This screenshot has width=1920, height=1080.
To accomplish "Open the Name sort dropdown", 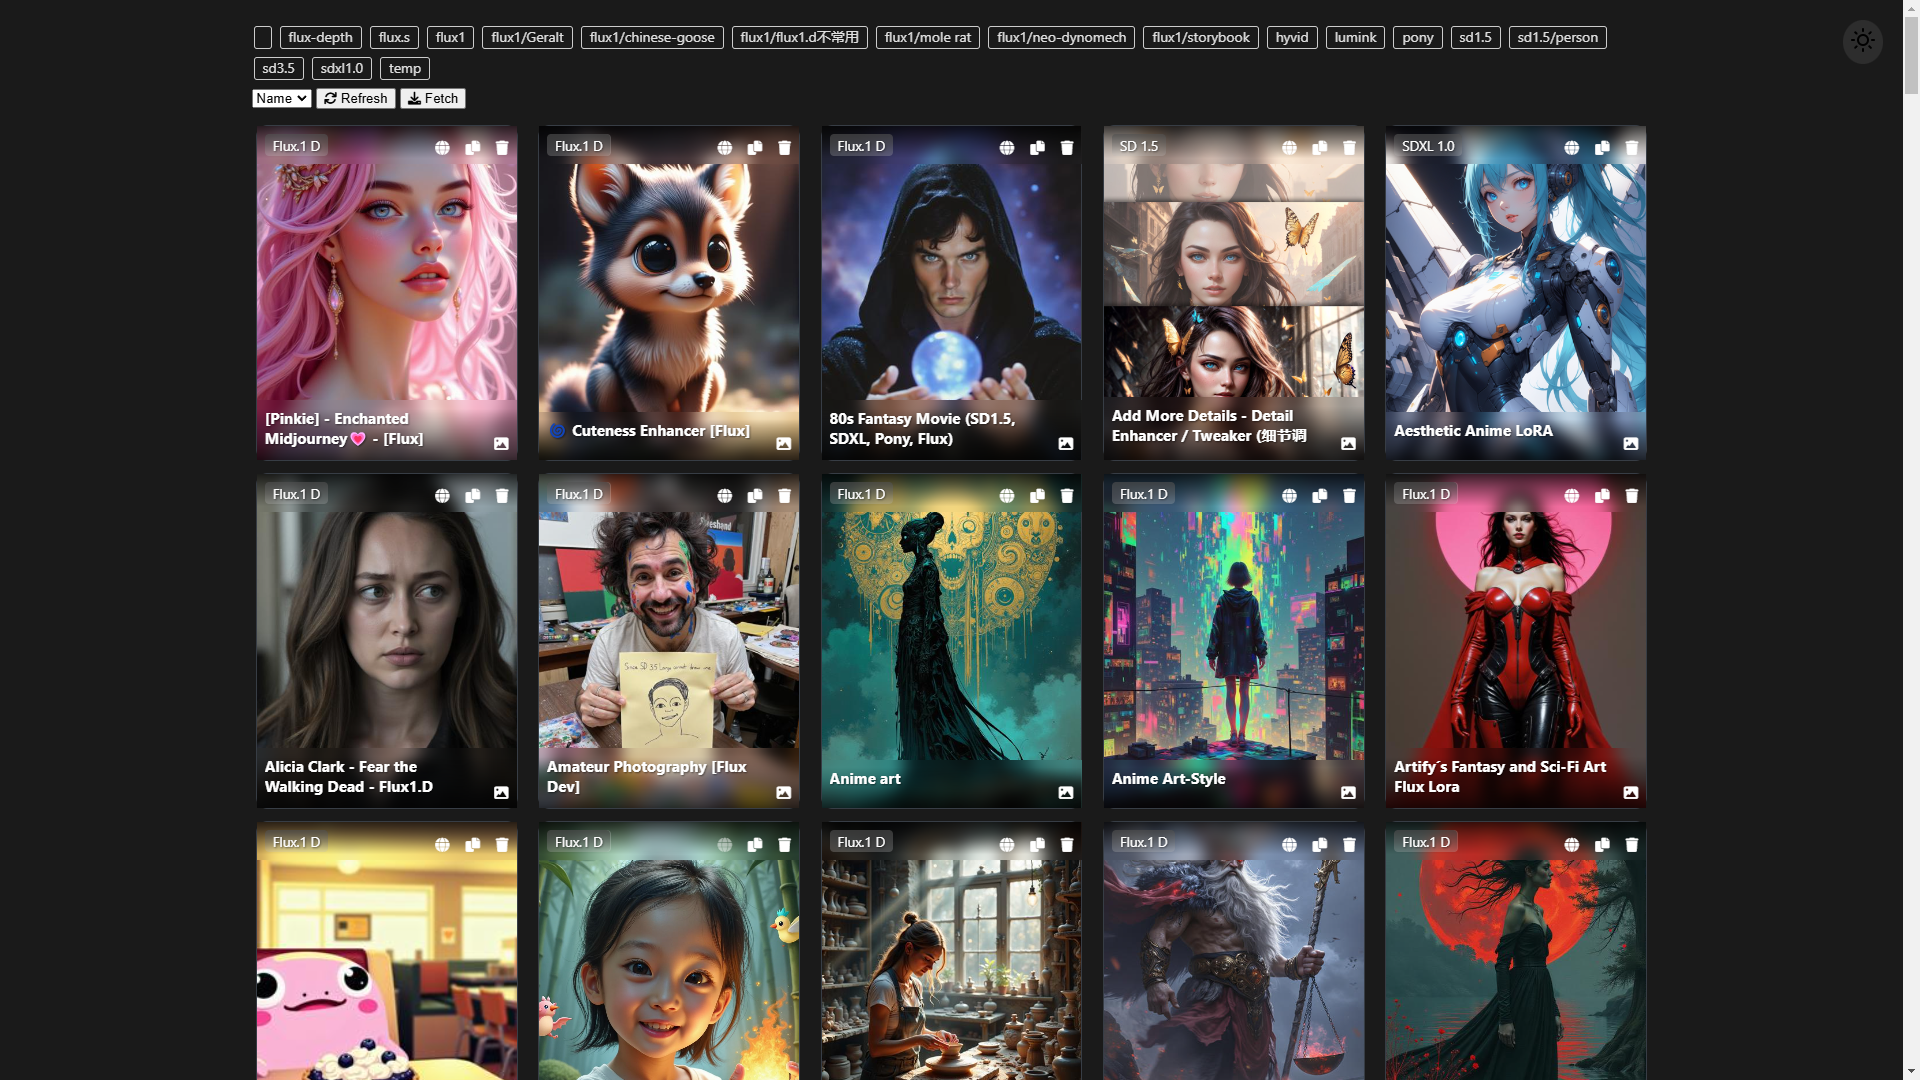I will tap(281, 98).
